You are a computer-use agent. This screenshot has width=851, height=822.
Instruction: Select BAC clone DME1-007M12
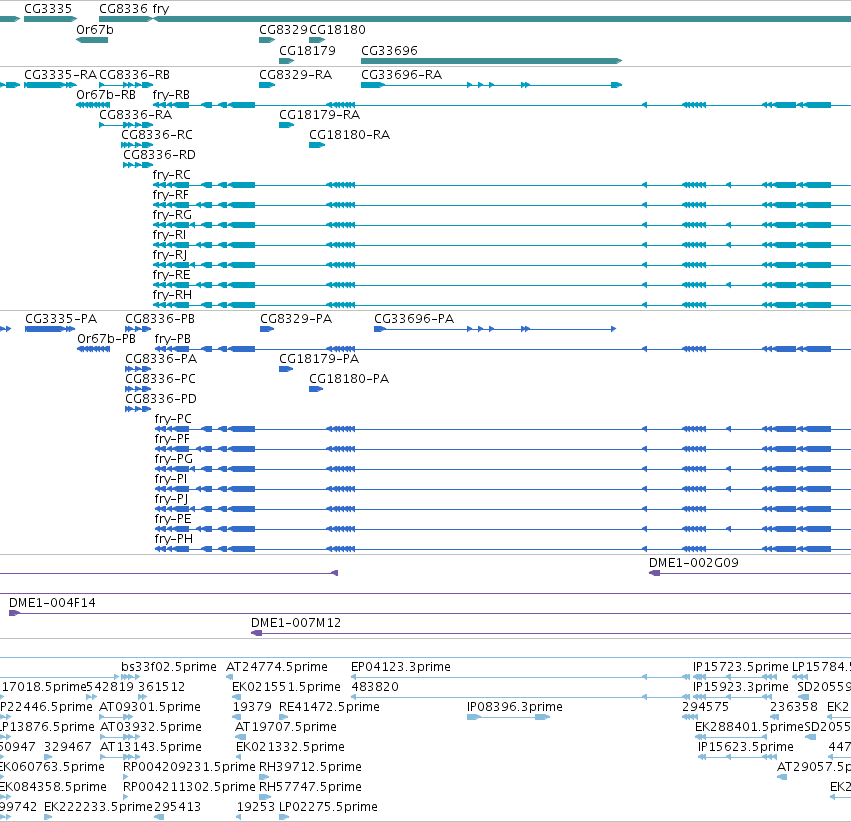point(296,623)
